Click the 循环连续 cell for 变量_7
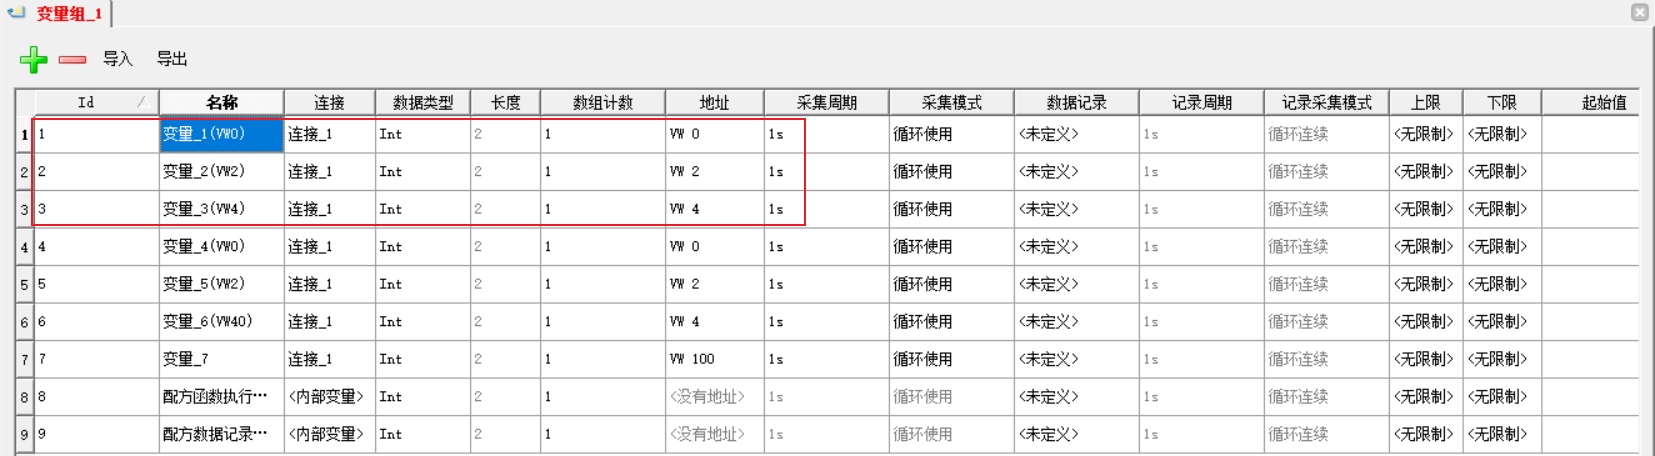Viewport: 1655px width, 456px height. tap(1327, 359)
